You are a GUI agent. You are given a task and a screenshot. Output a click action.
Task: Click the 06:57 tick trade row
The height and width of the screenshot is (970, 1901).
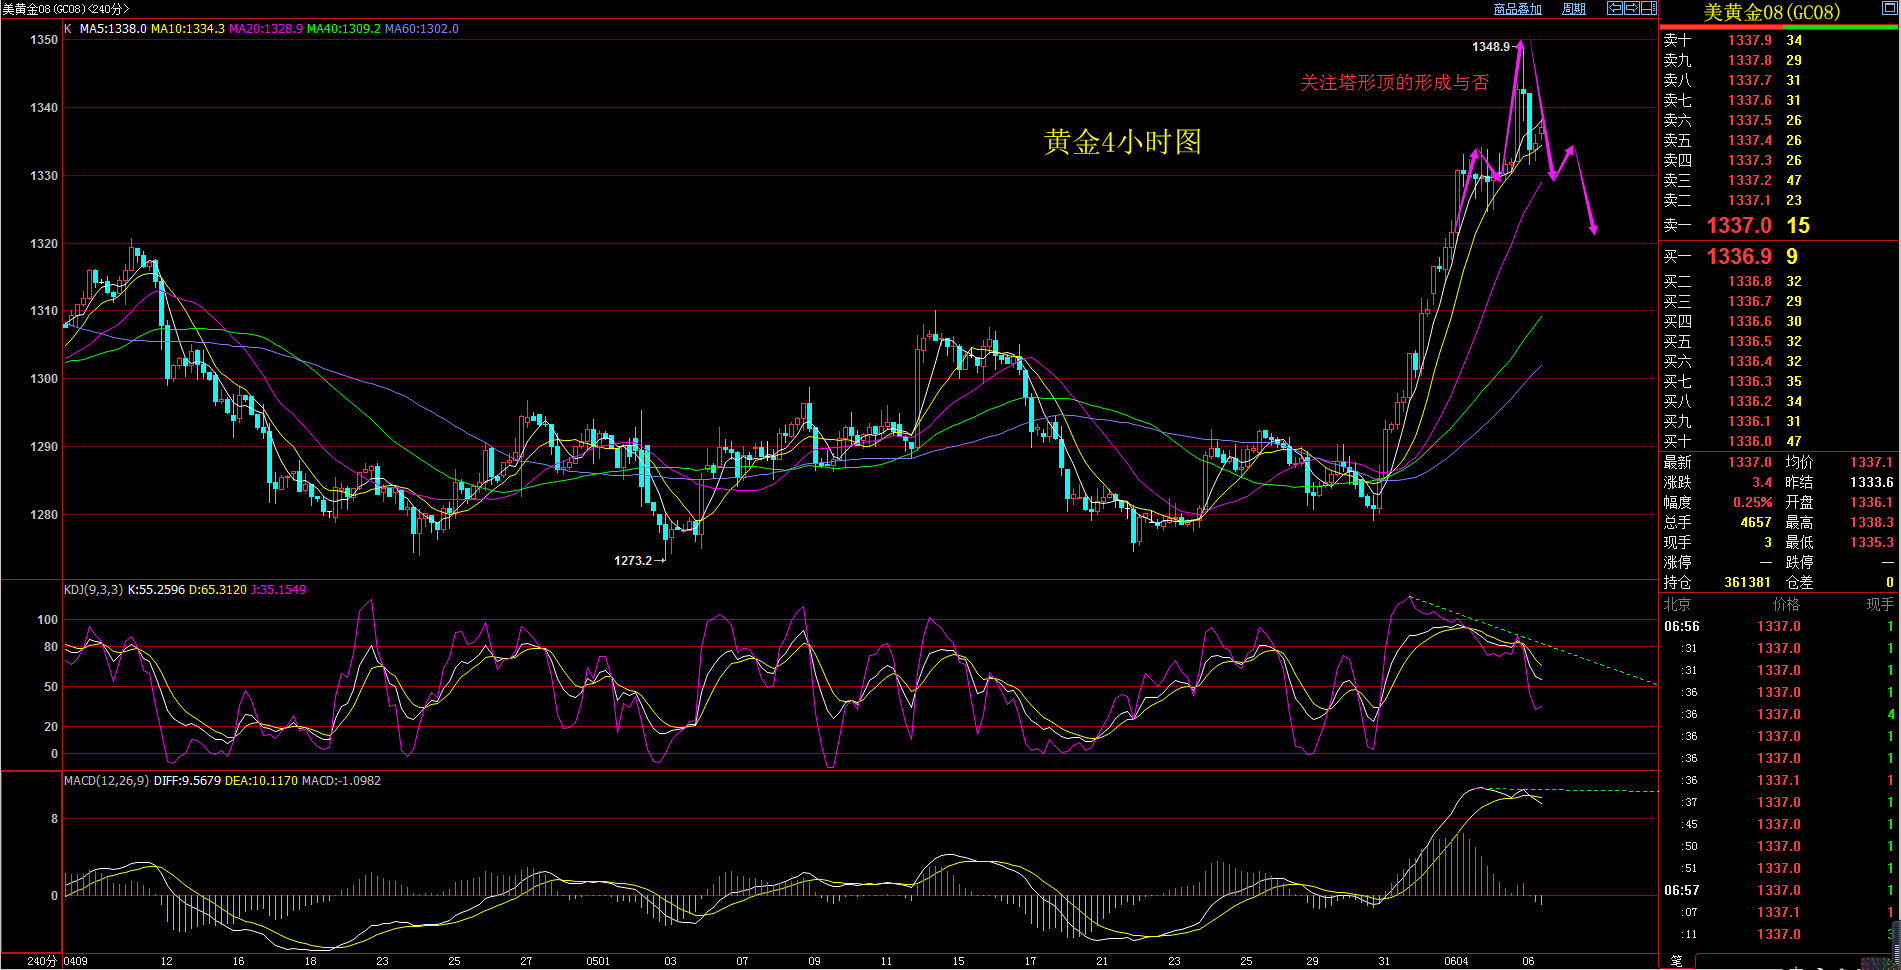click(x=1779, y=891)
